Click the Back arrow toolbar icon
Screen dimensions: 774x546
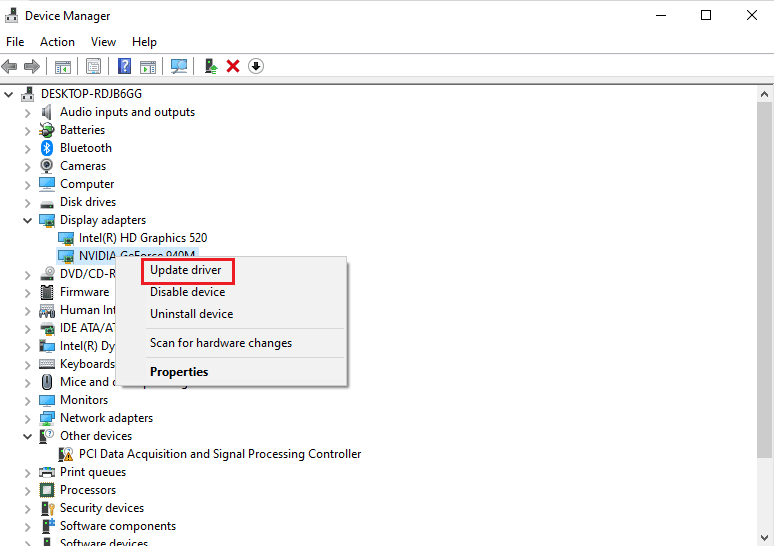click(9, 66)
